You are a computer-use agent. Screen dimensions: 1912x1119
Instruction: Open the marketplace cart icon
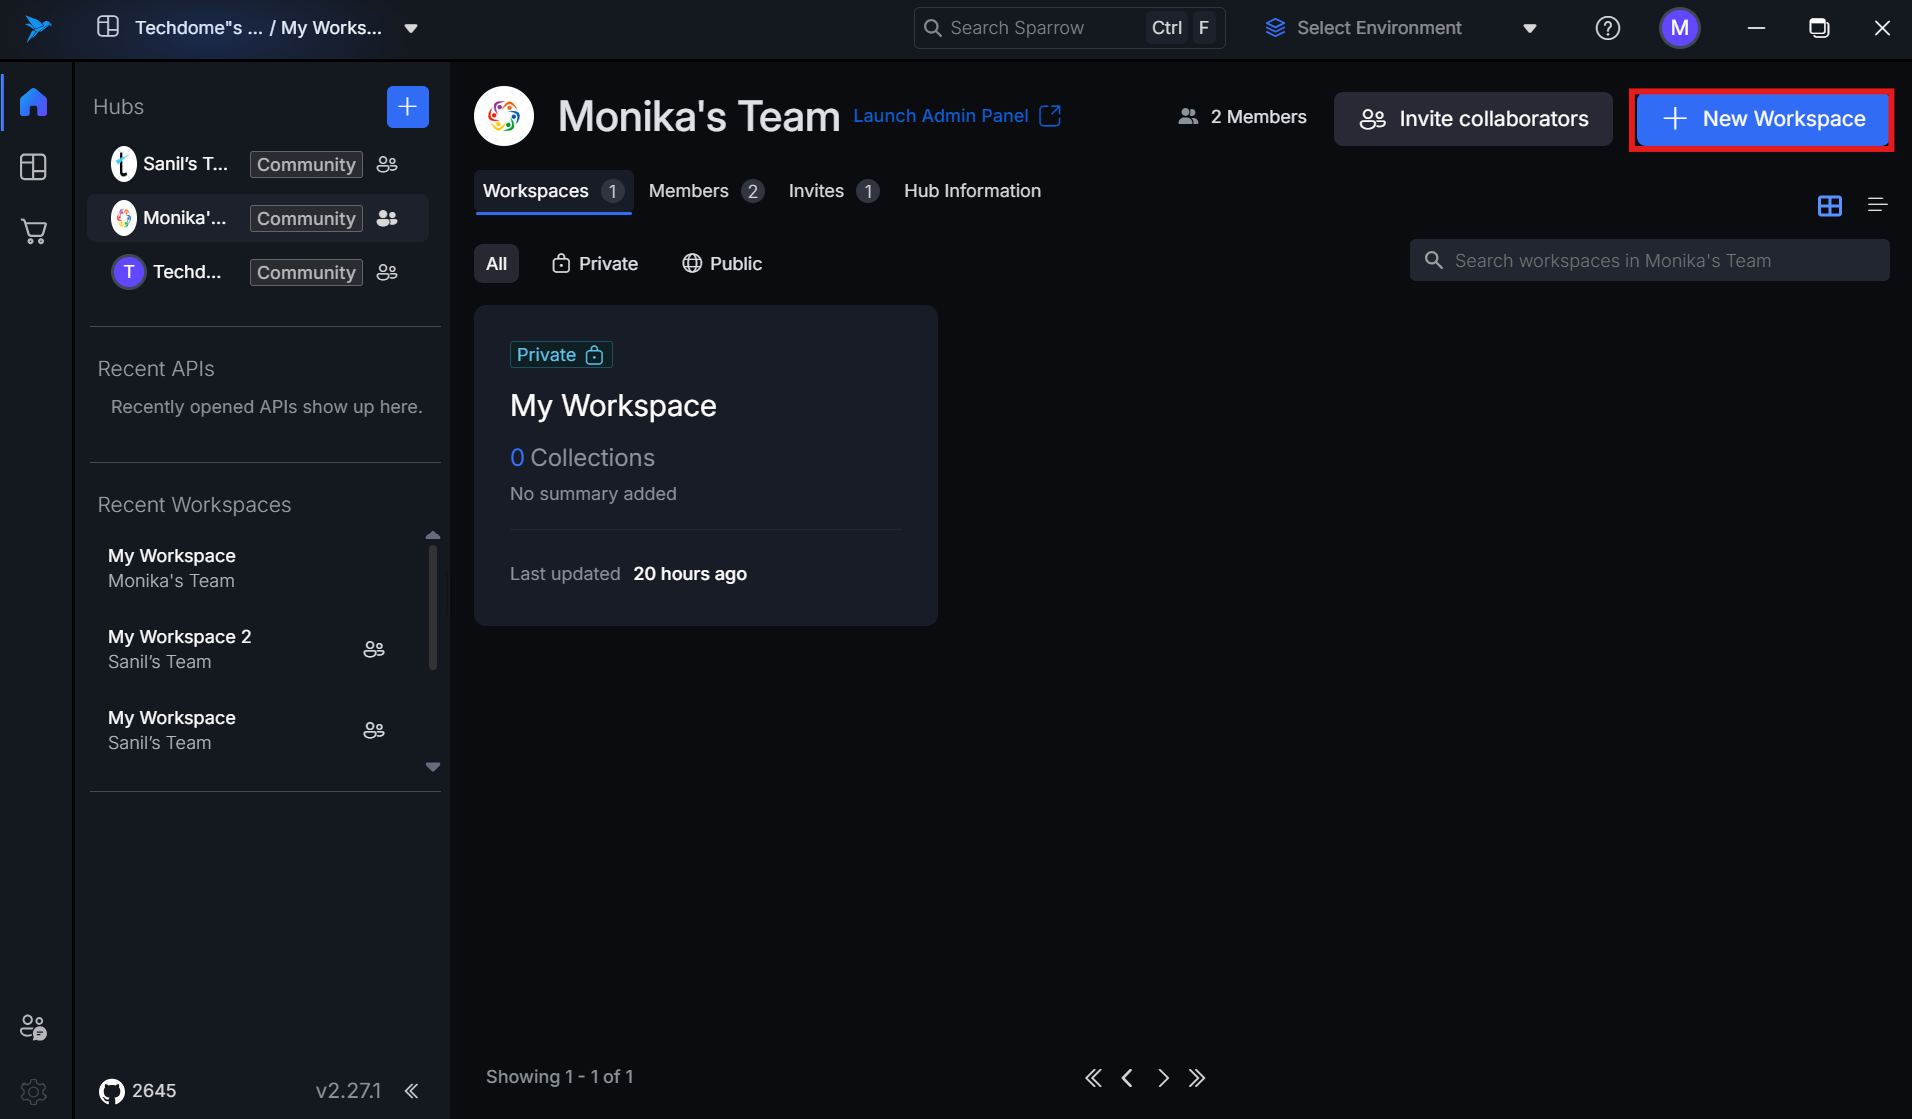click(34, 232)
